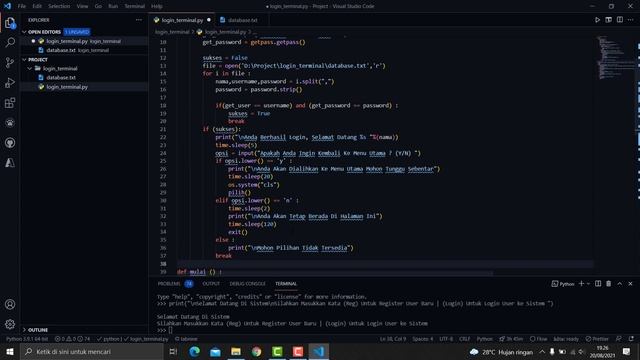The width and height of the screenshot is (640, 360).
Task: Open the Selection menu
Action: click(59, 6)
